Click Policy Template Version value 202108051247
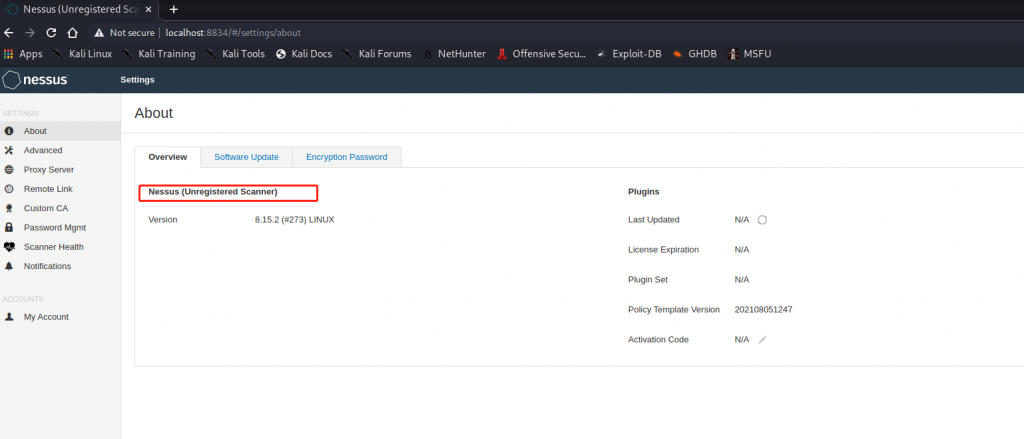1024x439 pixels. 763,310
